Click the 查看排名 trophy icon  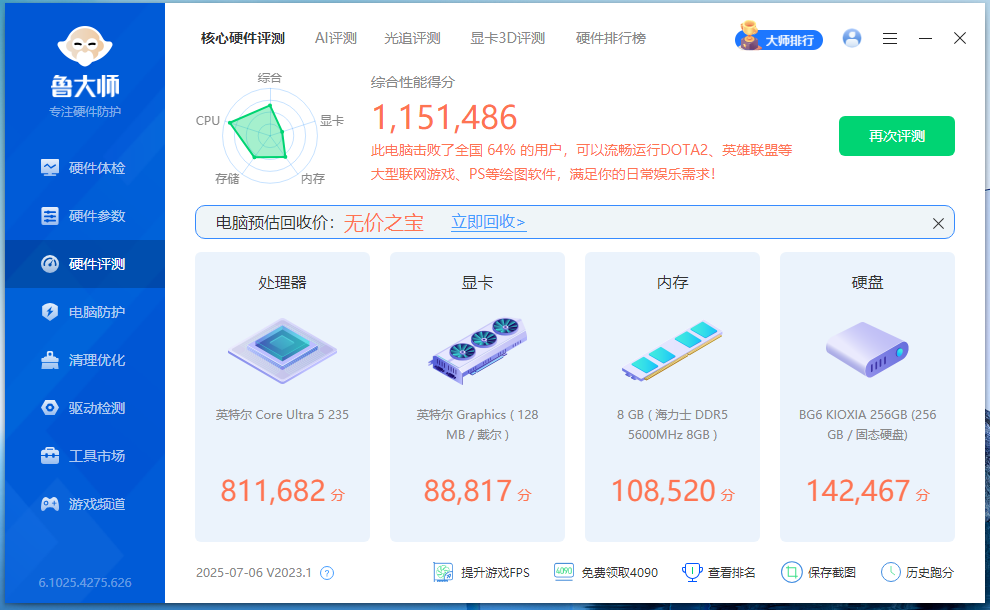[x=692, y=572]
